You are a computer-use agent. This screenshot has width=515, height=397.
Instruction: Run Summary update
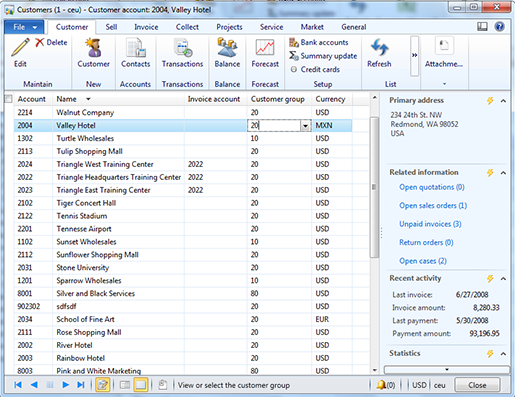pos(323,56)
